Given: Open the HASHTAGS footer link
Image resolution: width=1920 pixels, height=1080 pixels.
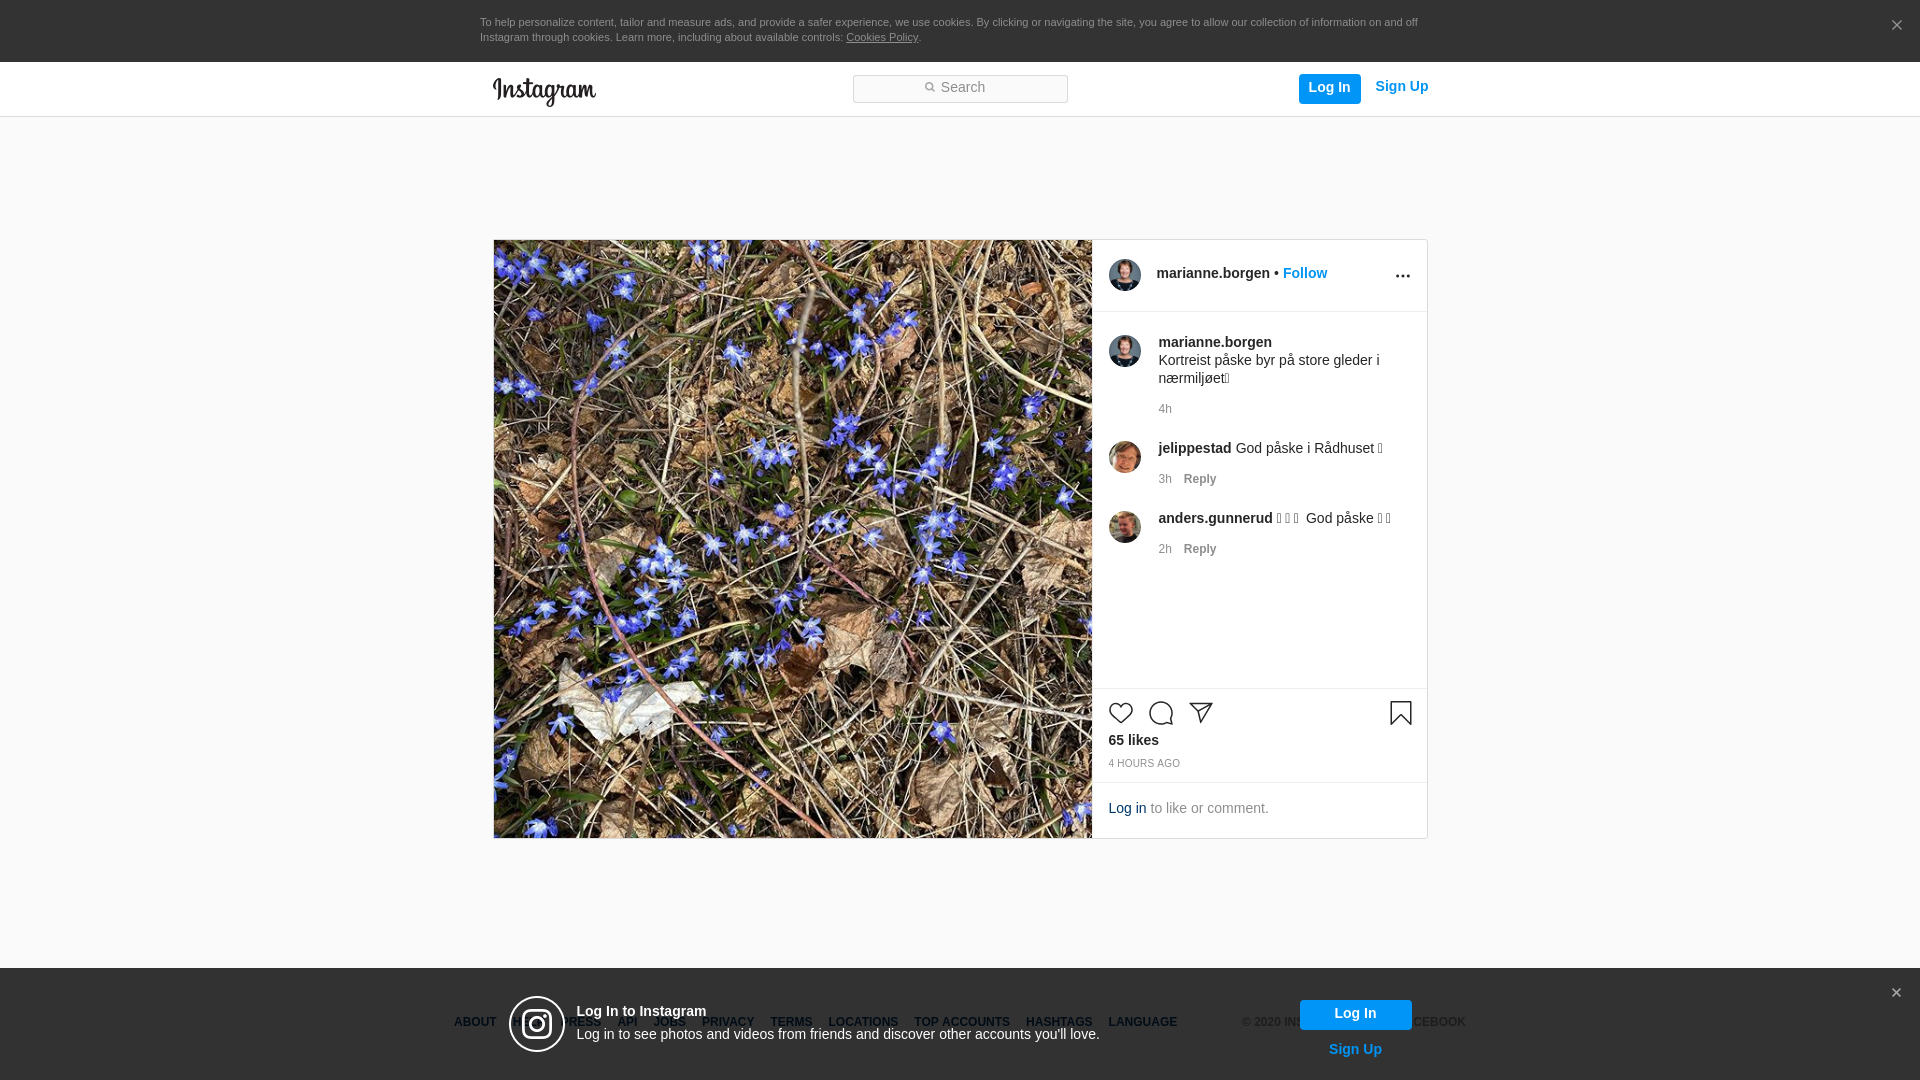Looking at the screenshot, I should pyautogui.click(x=1059, y=1022).
